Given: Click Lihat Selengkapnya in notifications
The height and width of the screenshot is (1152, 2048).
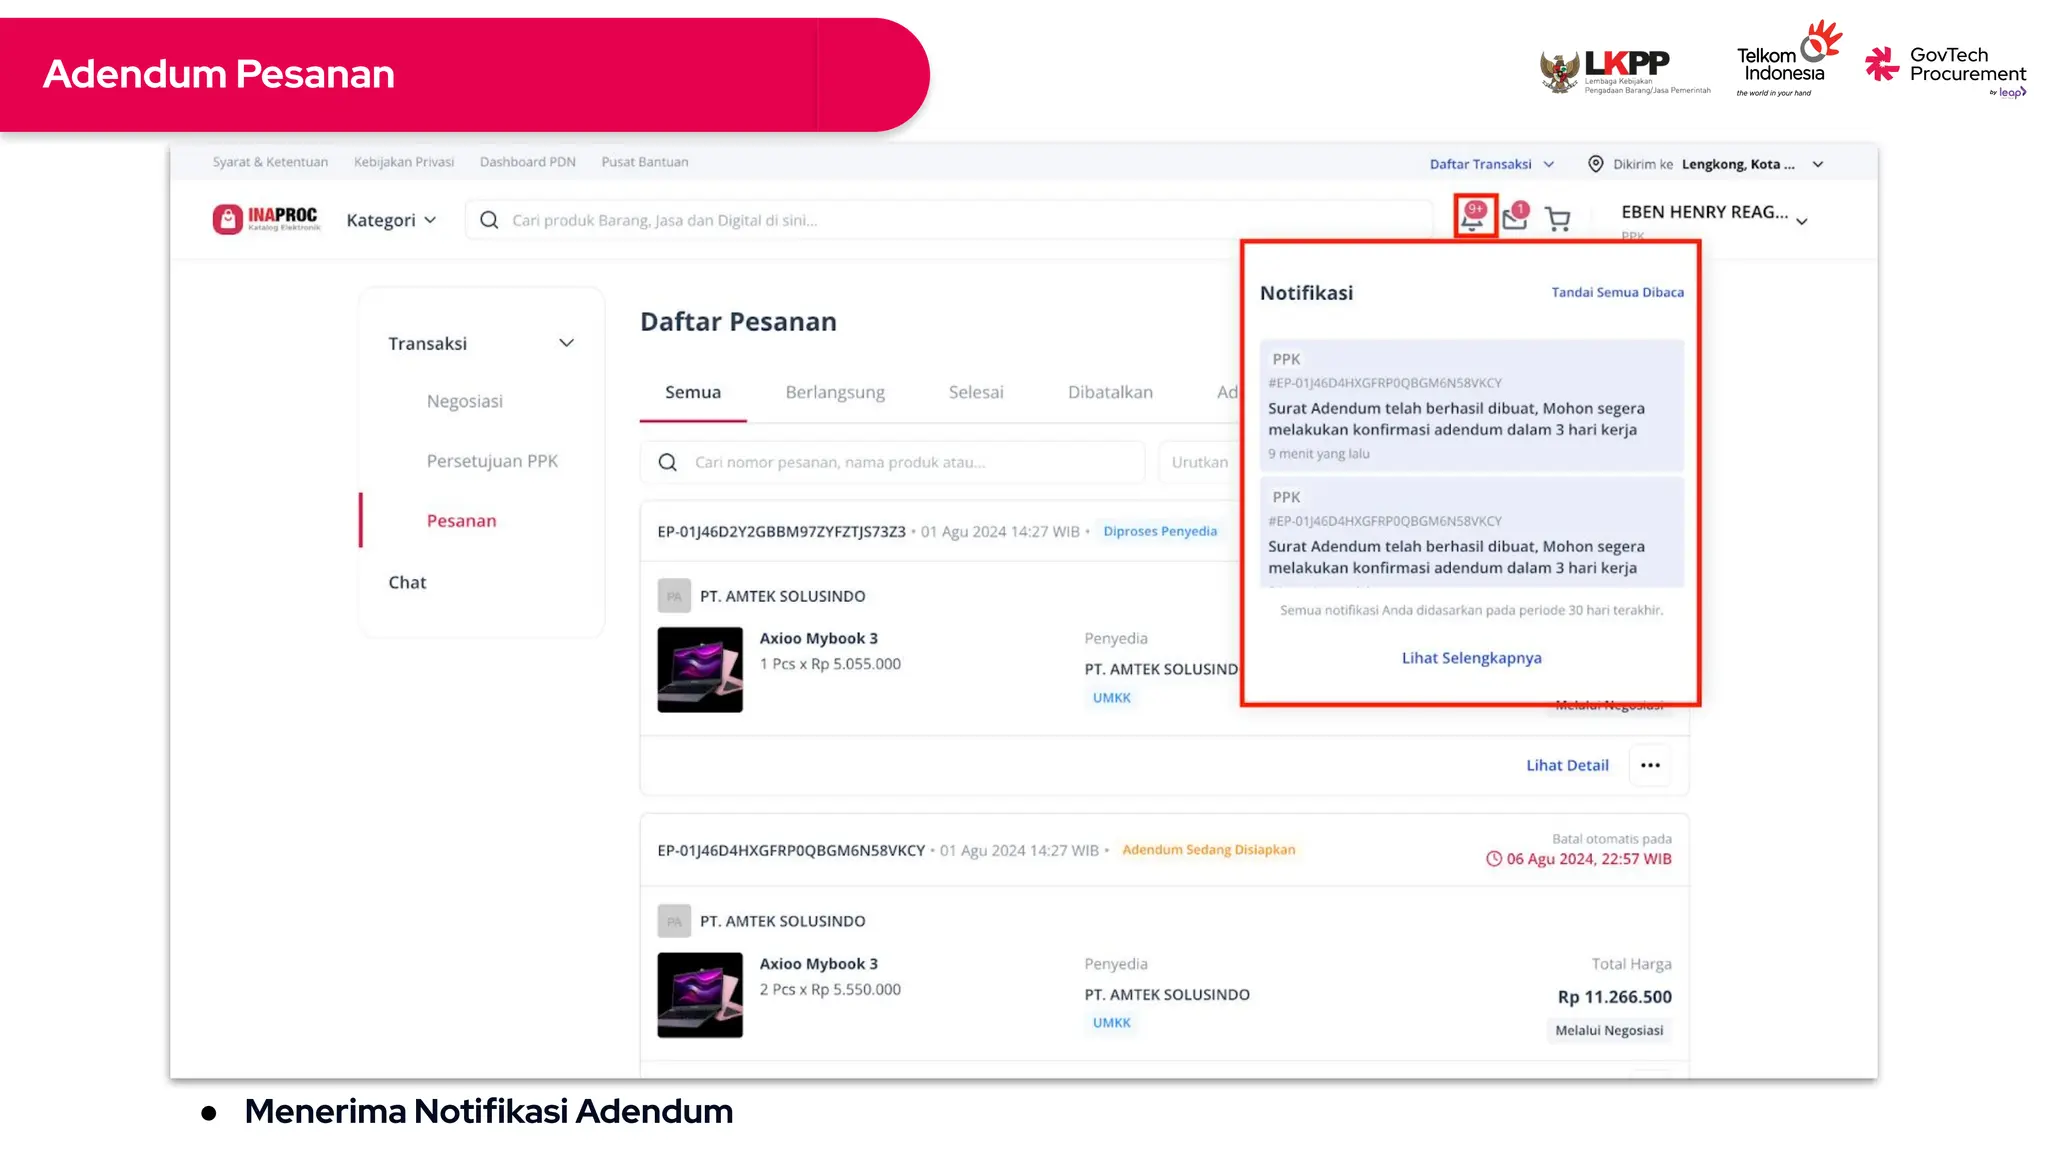Looking at the screenshot, I should click(x=1471, y=658).
